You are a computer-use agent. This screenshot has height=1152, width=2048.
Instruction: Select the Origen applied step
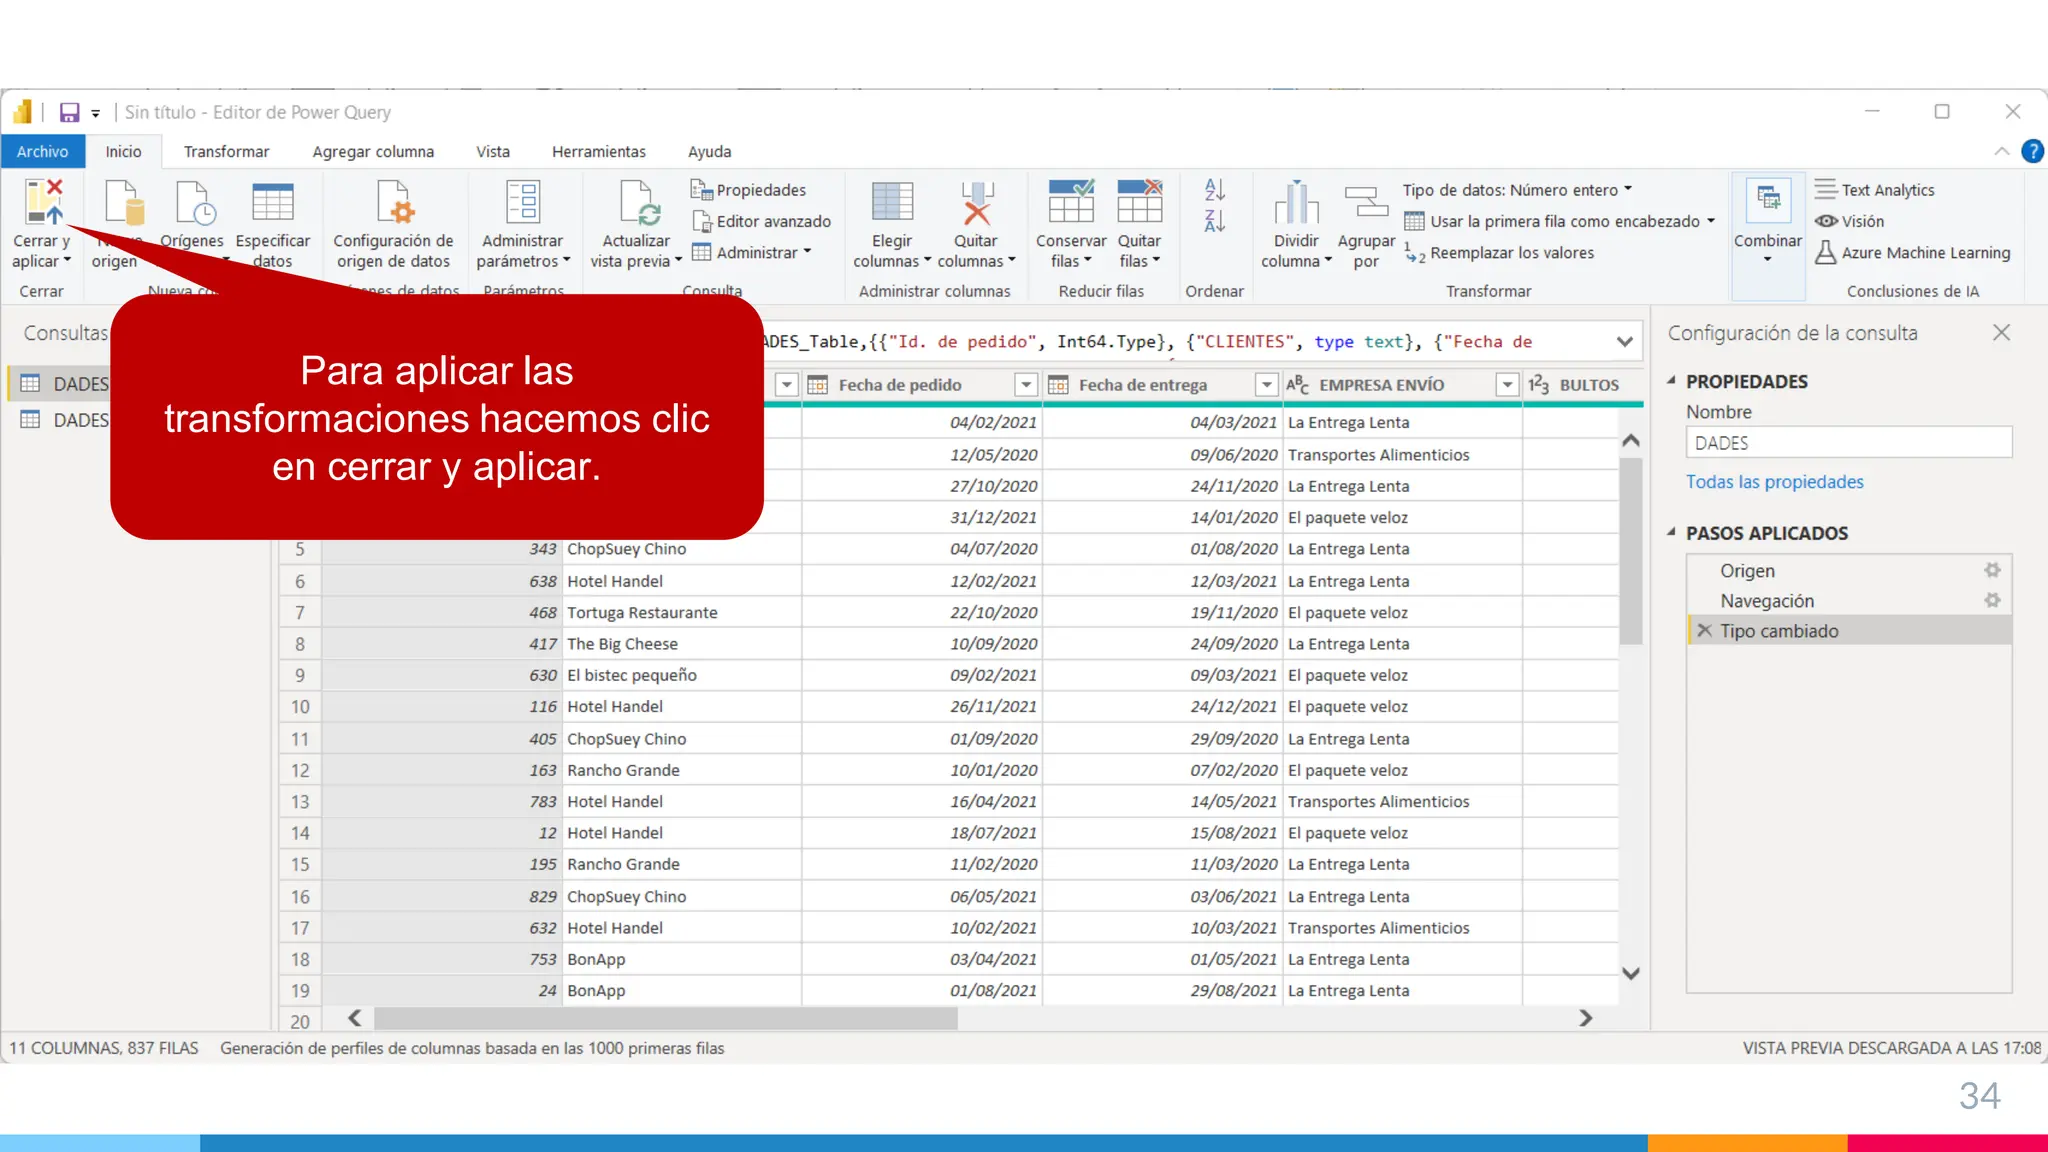tap(1849, 570)
